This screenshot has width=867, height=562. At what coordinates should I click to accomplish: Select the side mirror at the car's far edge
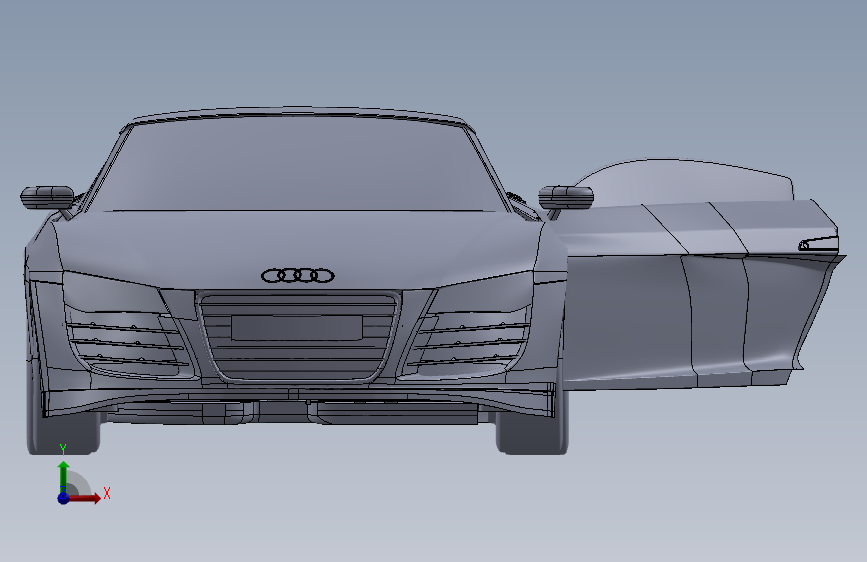(47, 197)
